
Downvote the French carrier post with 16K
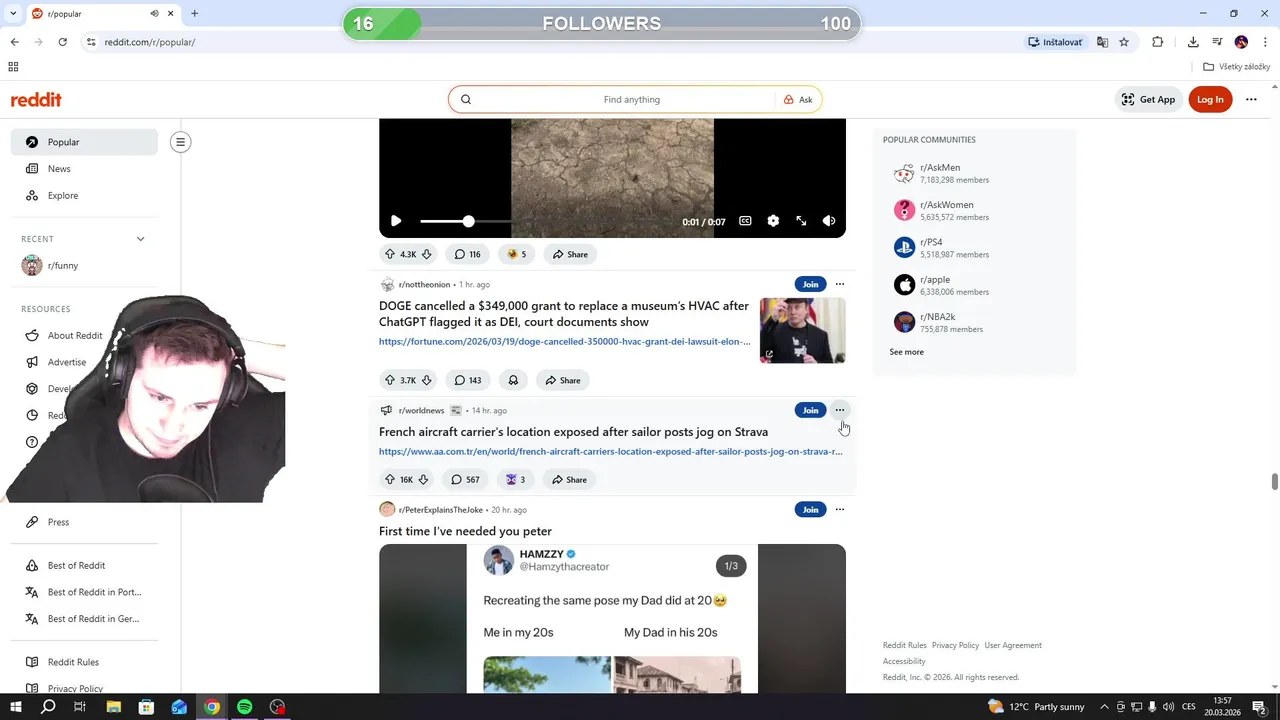tap(424, 480)
